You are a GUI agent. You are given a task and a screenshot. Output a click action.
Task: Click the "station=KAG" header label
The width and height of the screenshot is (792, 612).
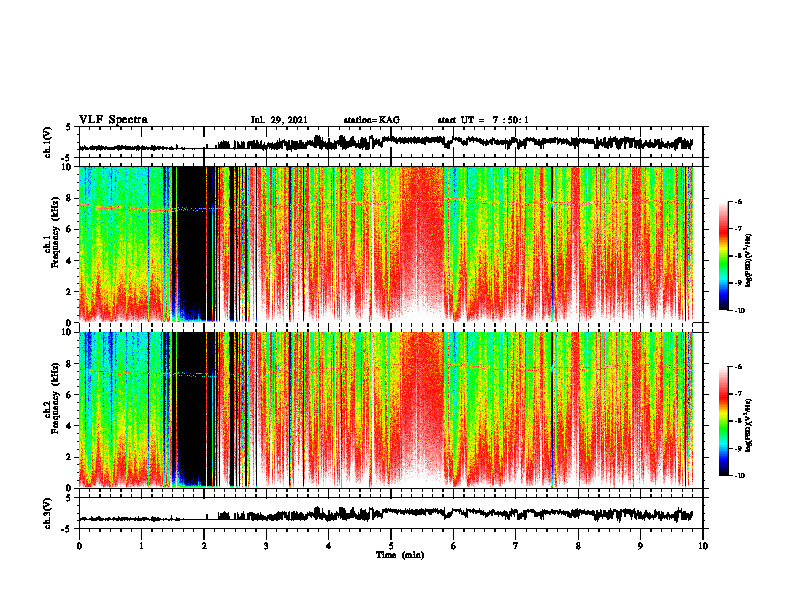tap(372, 120)
